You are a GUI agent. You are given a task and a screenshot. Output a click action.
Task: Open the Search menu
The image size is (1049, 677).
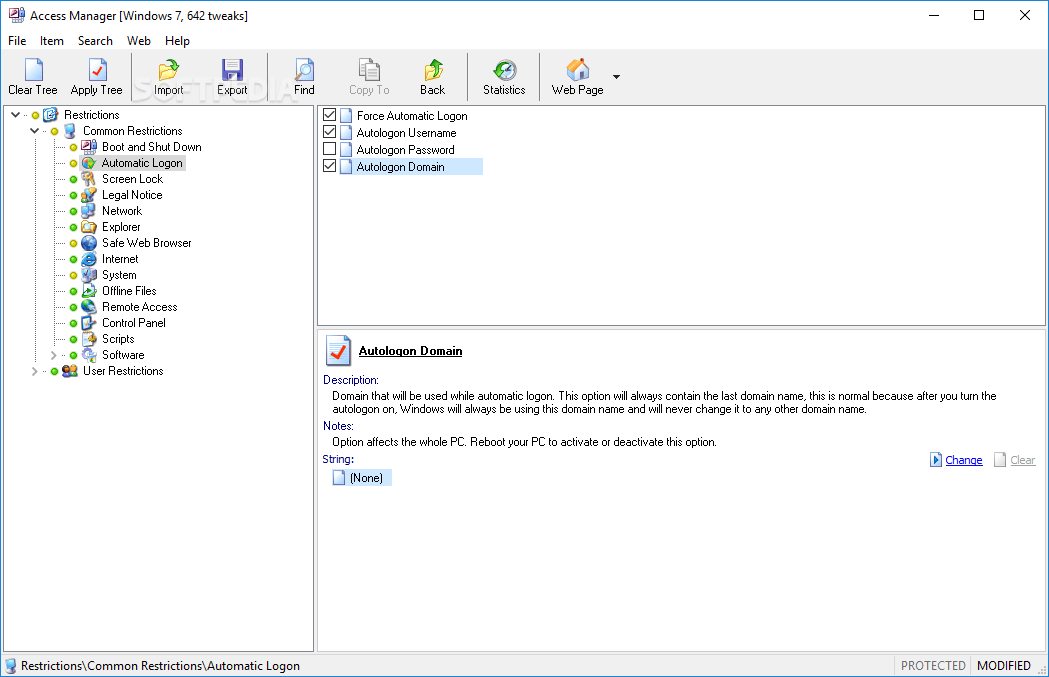(x=95, y=41)
